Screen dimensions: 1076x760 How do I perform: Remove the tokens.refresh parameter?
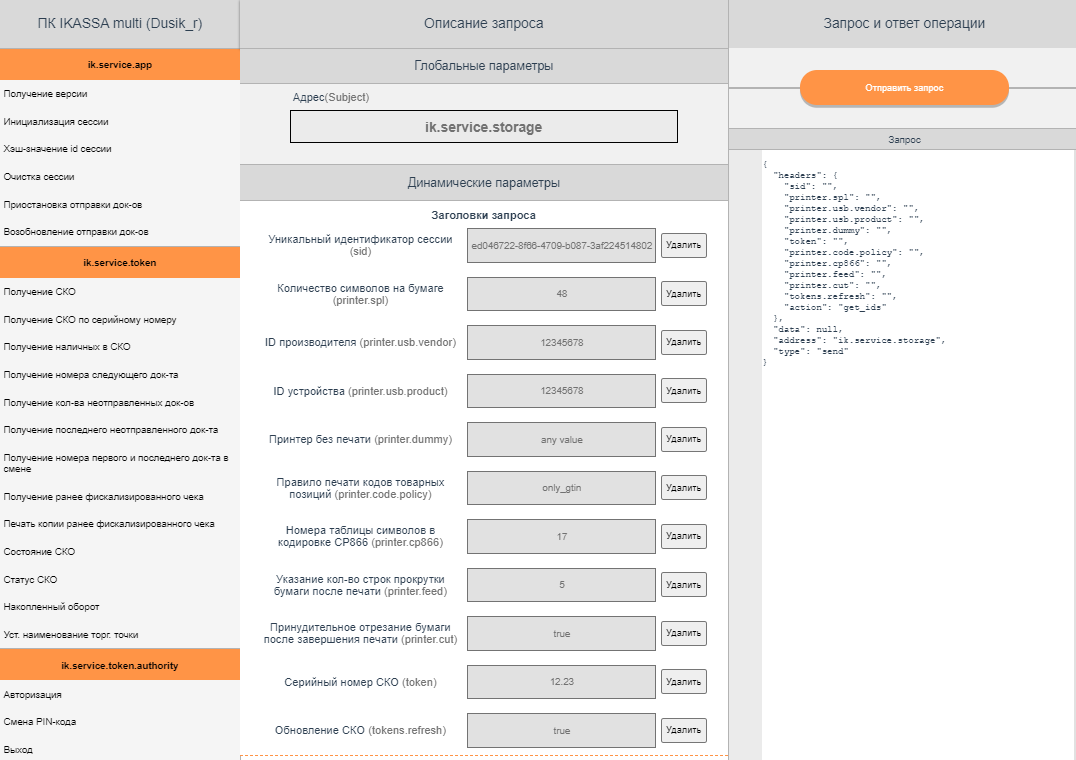tap(683, 730)
